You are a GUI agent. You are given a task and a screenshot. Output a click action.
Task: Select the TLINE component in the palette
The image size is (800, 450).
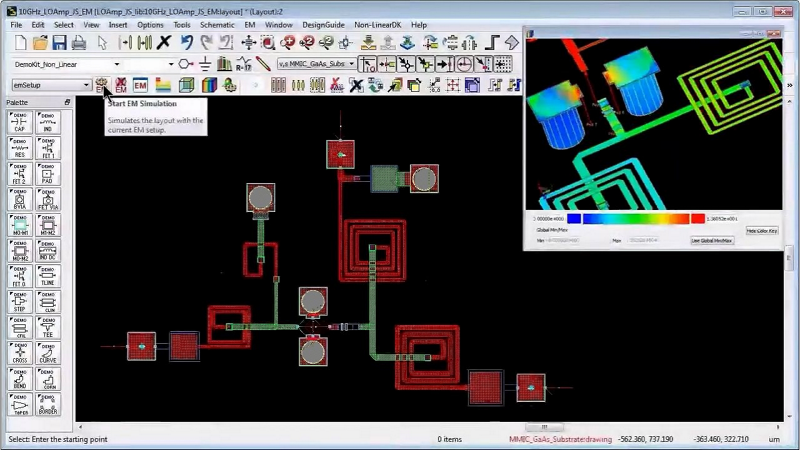[48, 276]
